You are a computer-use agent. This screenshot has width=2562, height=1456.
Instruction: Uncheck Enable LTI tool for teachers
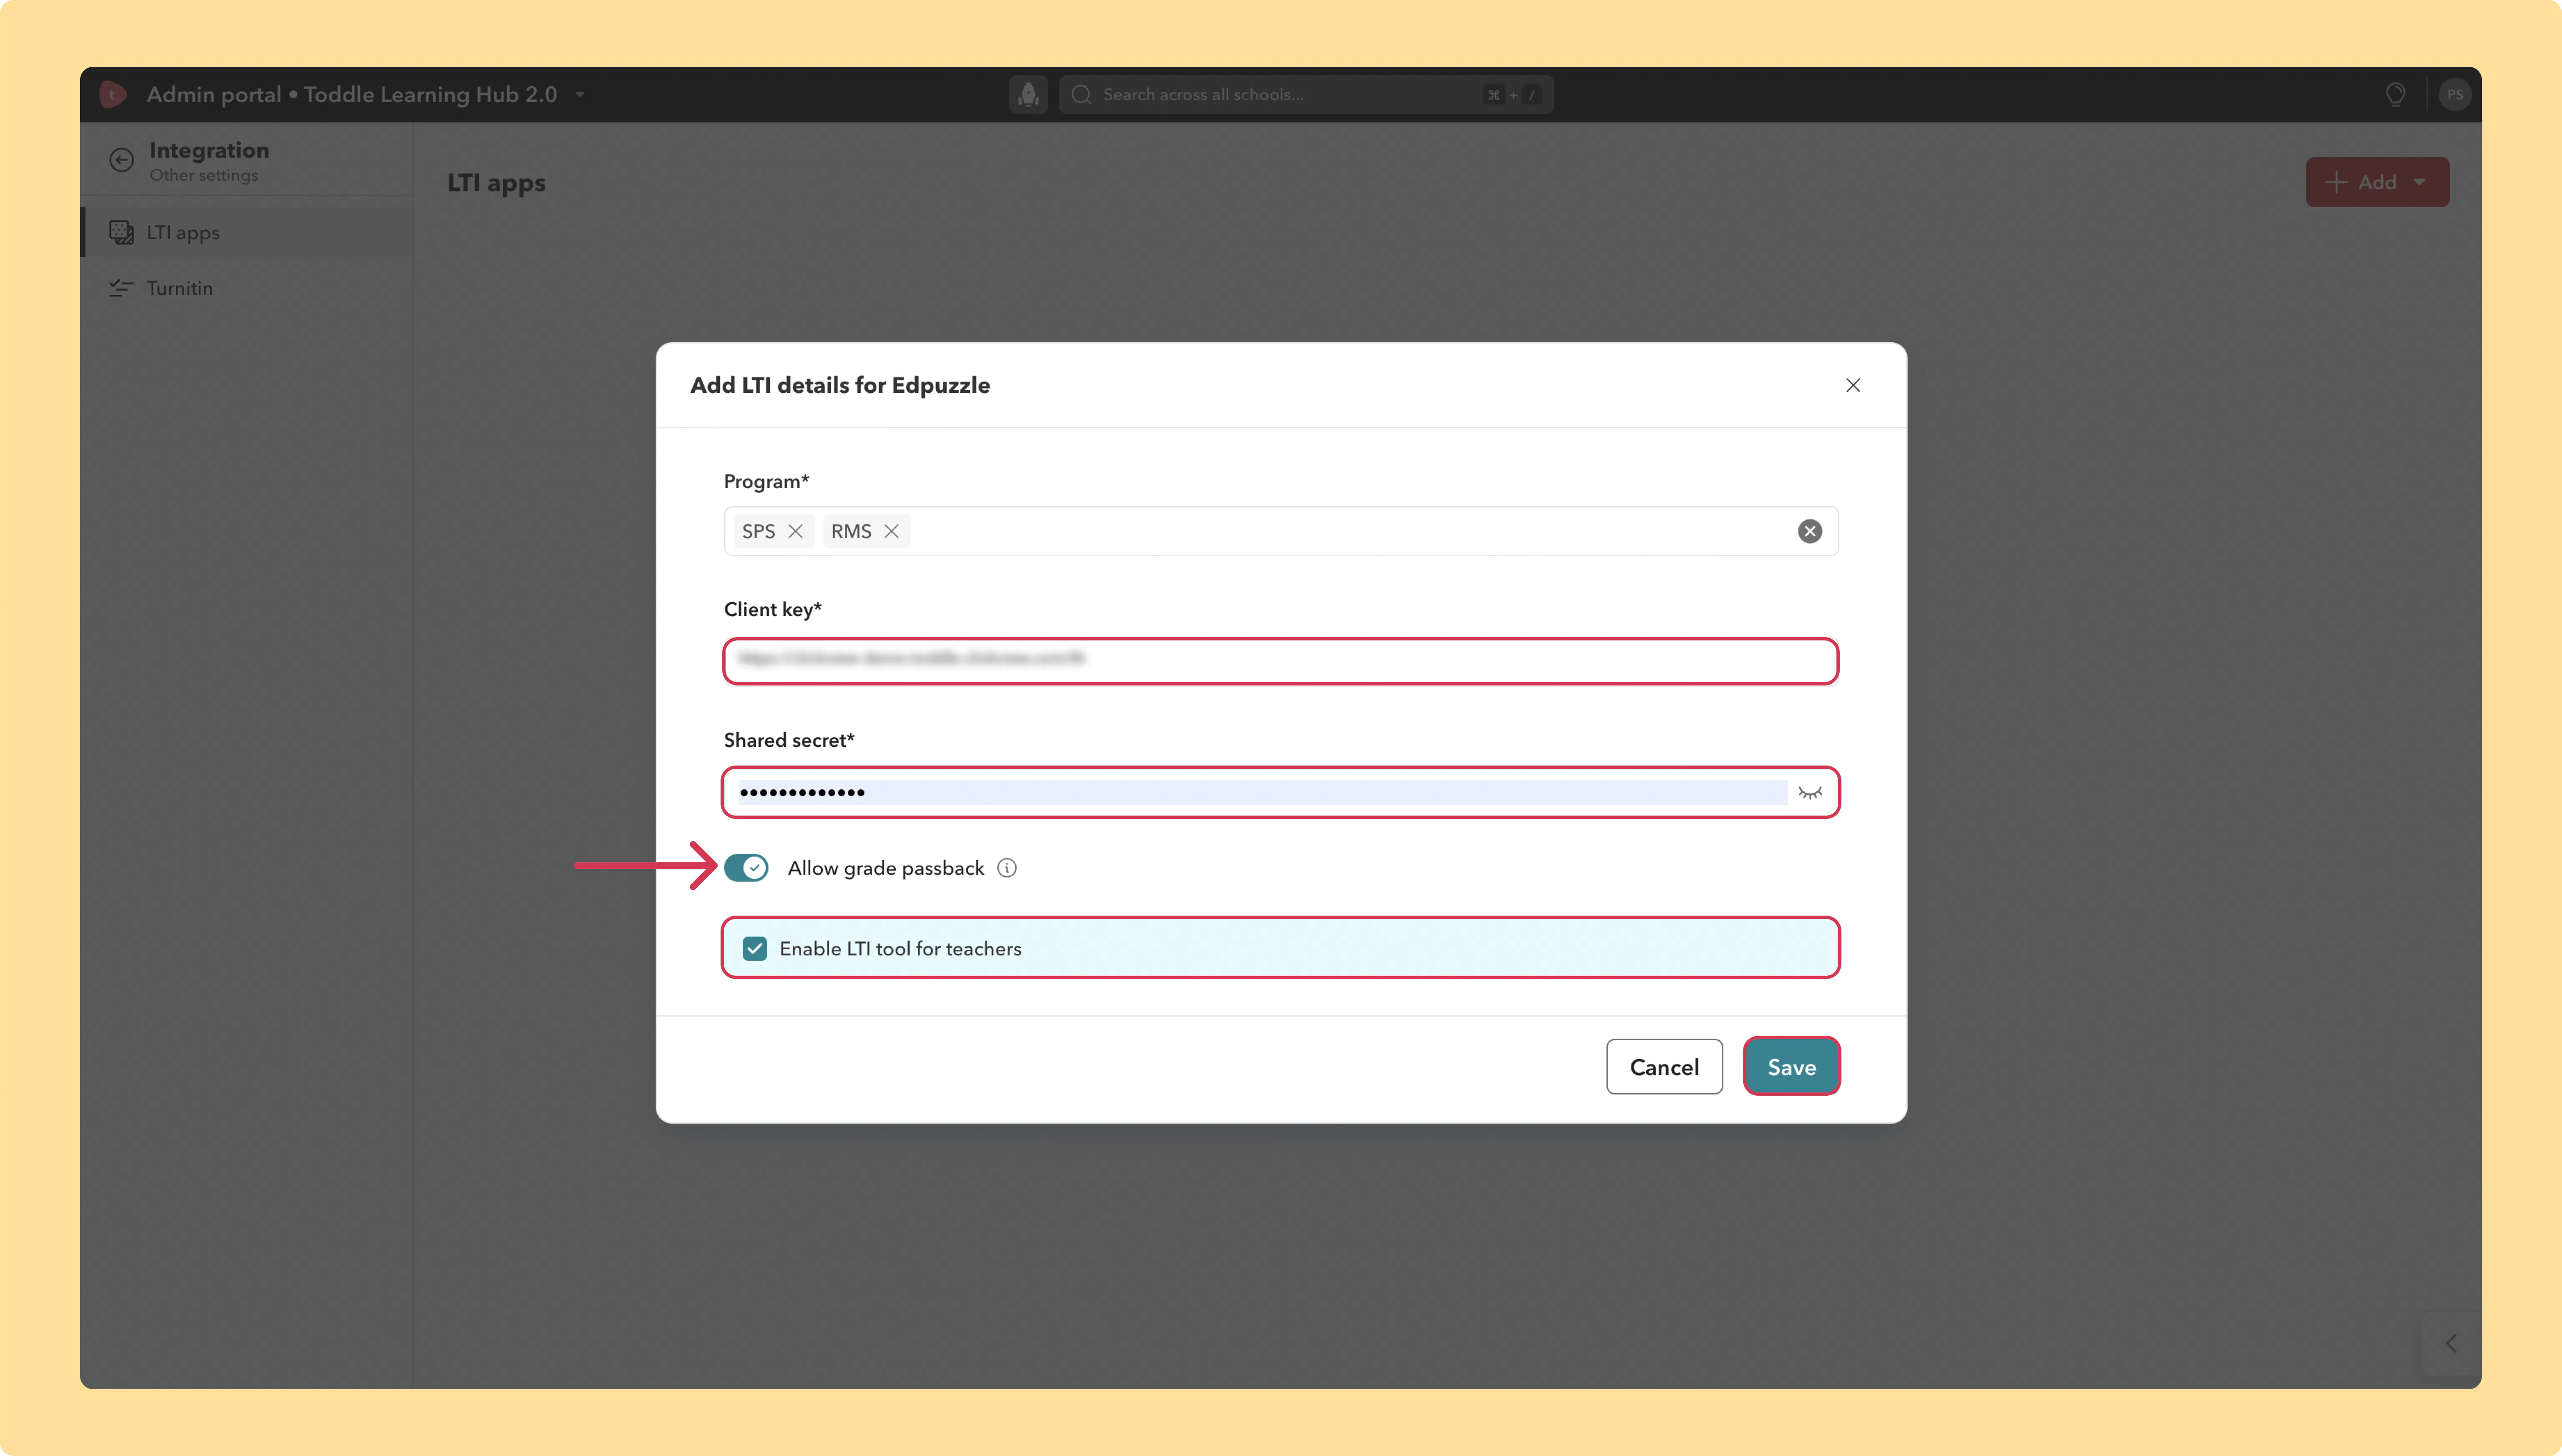(x=755, y=948)
